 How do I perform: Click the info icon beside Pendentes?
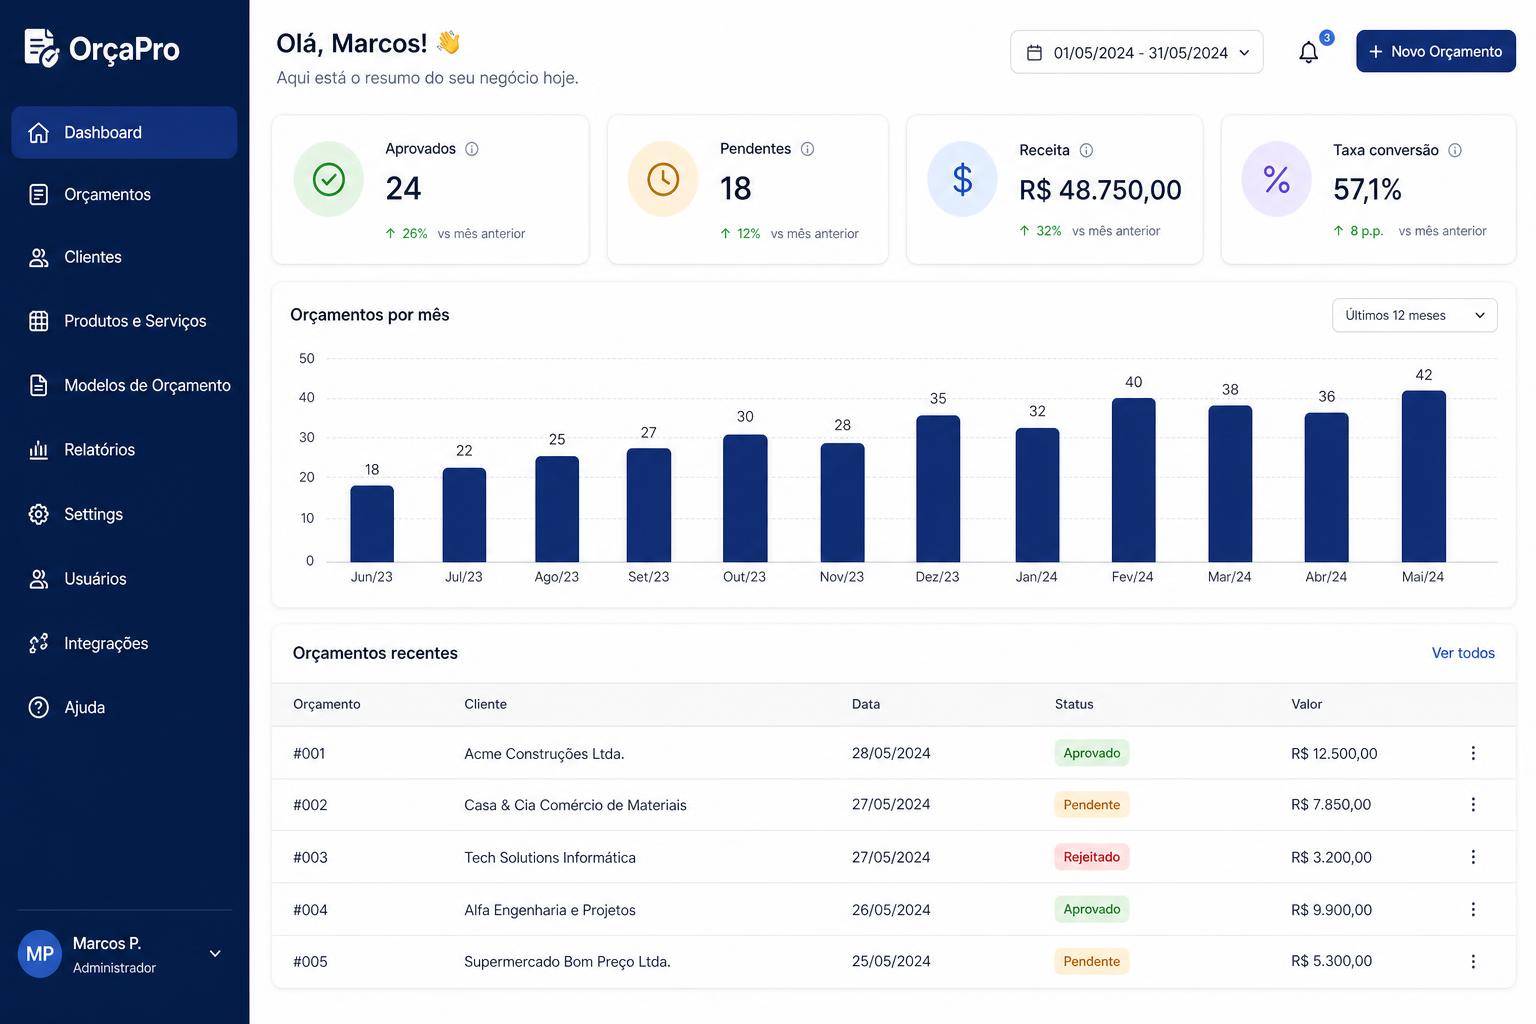[807, 149]
